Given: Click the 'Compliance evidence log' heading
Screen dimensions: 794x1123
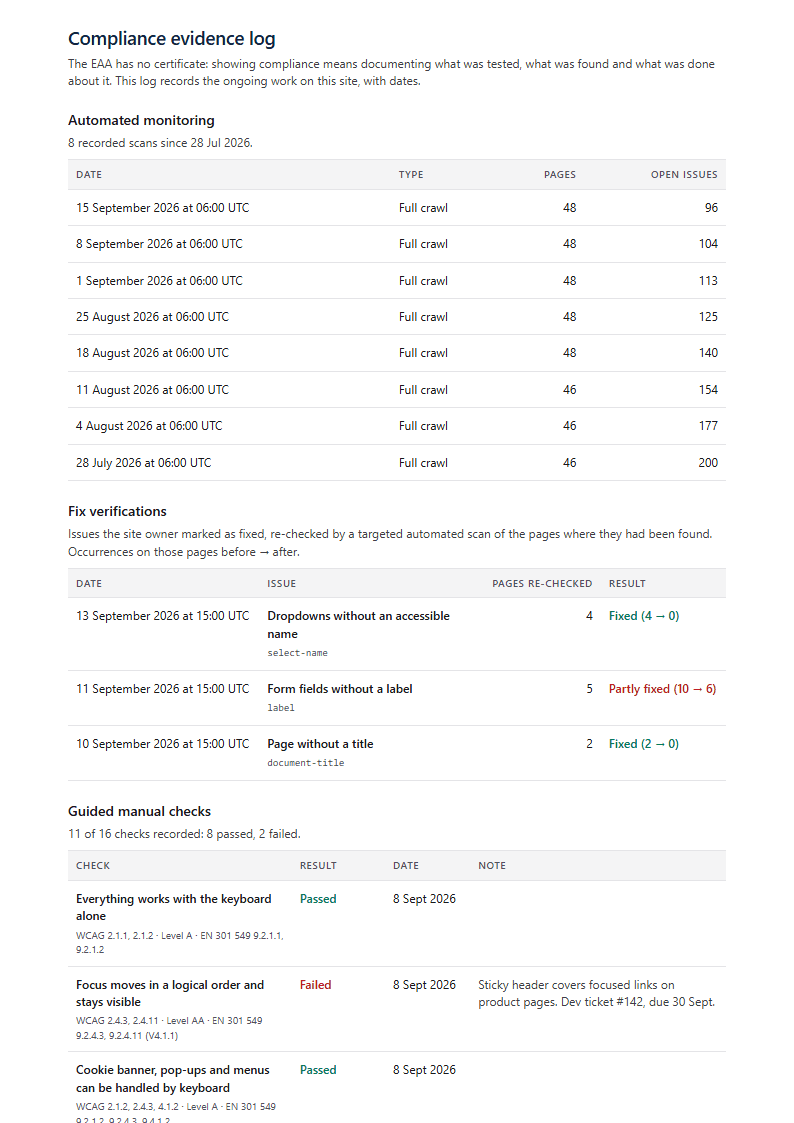Looking at the screenshot, I should coord(172,39).
